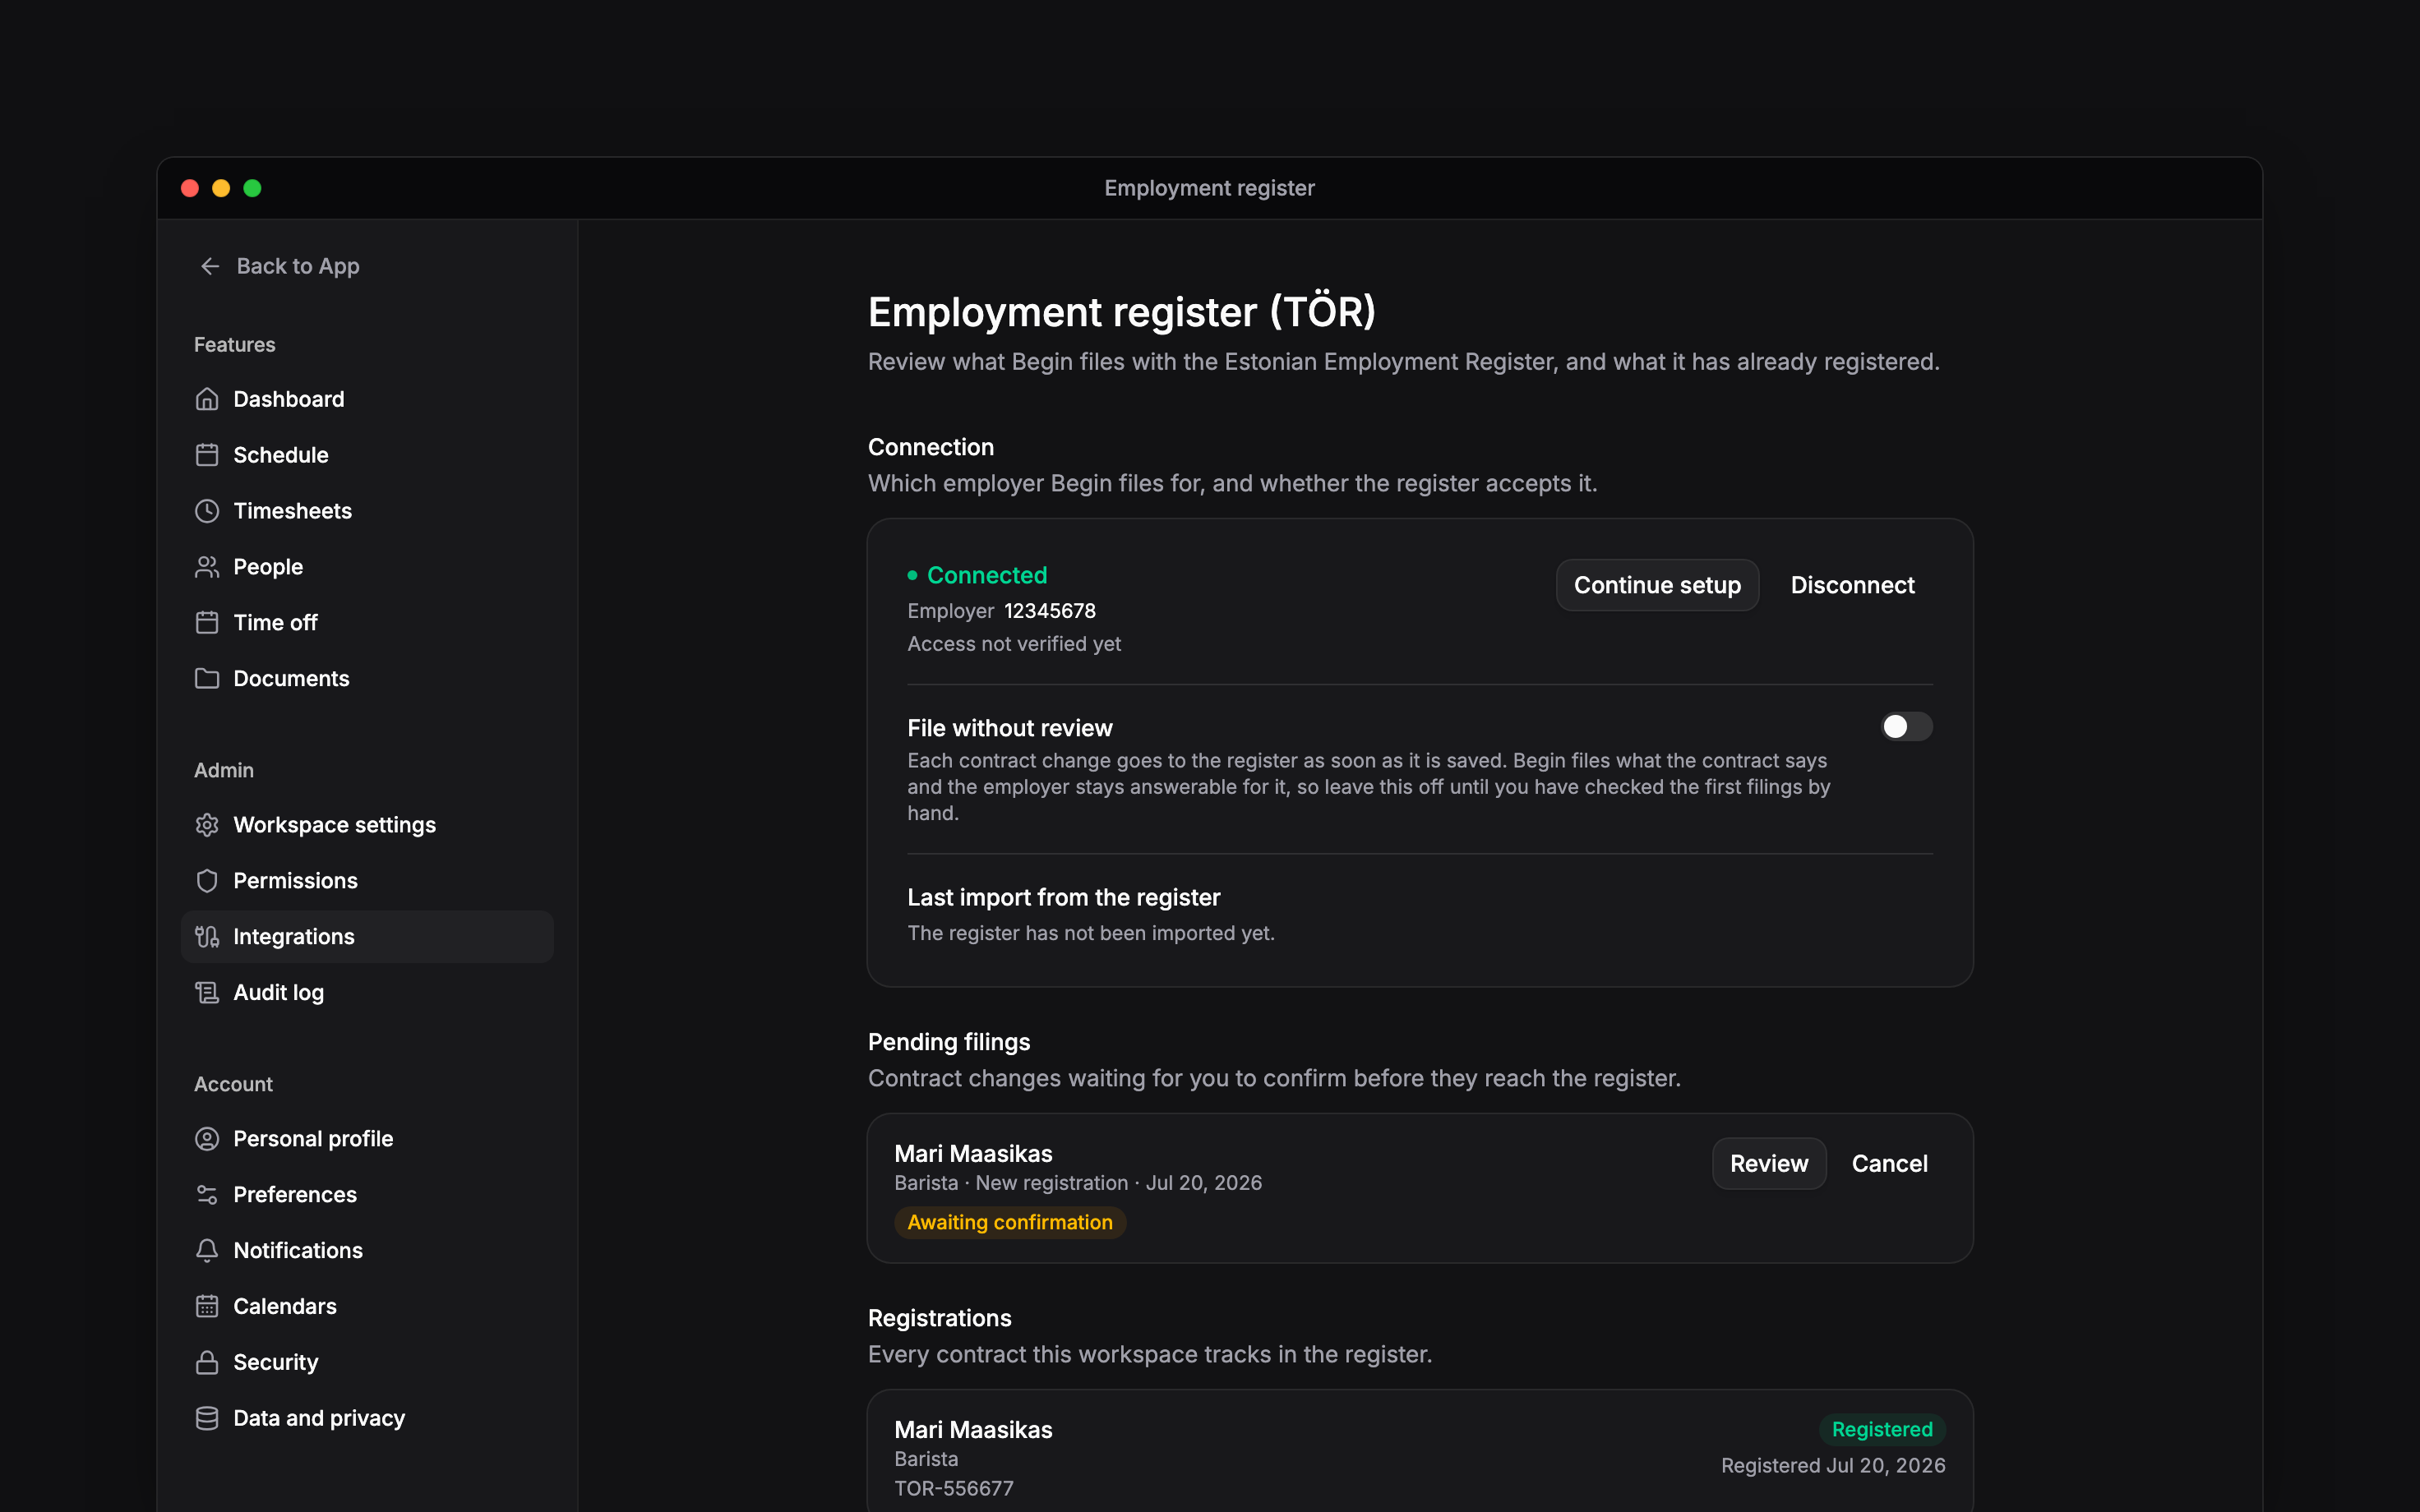Click the Workspace settings gear icon
Image resolution: width=2420 pixels, height=1512 pixels.
pyautogui.click(x=207, y=825)
